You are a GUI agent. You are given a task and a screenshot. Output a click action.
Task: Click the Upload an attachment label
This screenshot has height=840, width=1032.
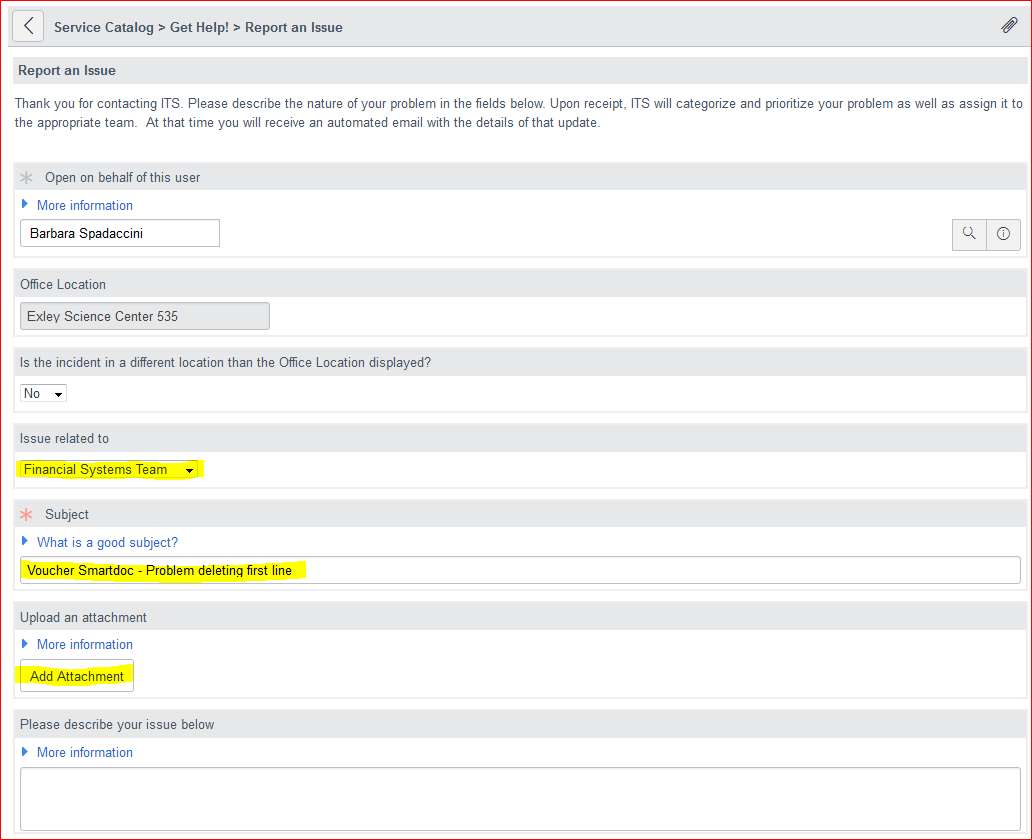point(83,617)
